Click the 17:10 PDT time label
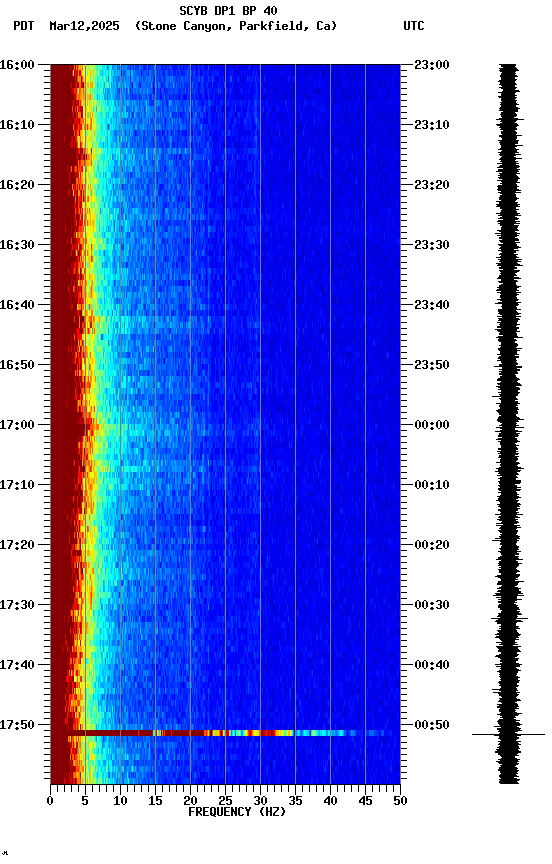Image resolution: width=552 pixels, height=864 pixels. pyautogui.click(x=17, y=485)
